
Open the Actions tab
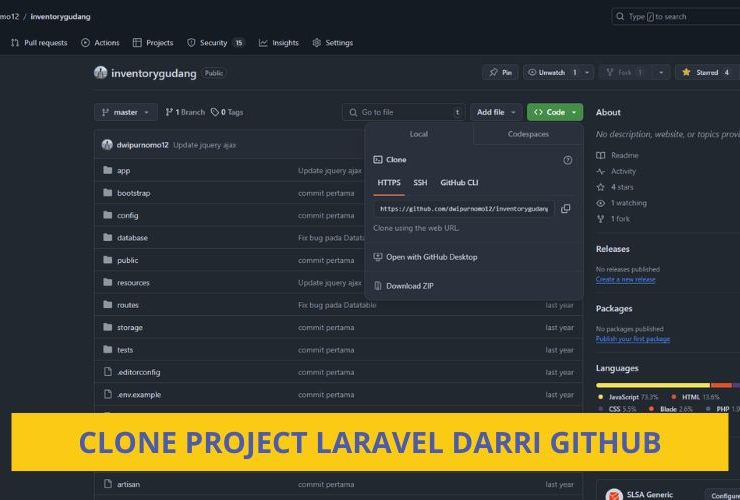point(100,42)
